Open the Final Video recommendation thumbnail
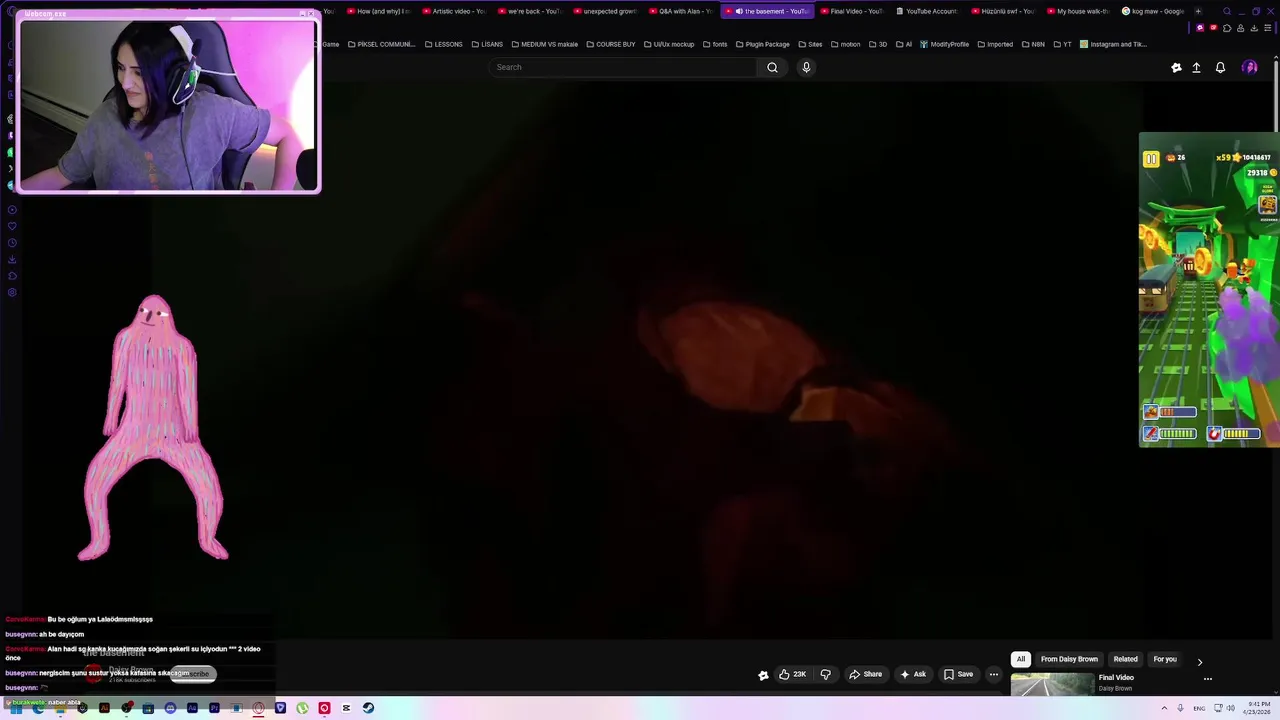This screenshot has width=1280, height=720. (1052, 684)
